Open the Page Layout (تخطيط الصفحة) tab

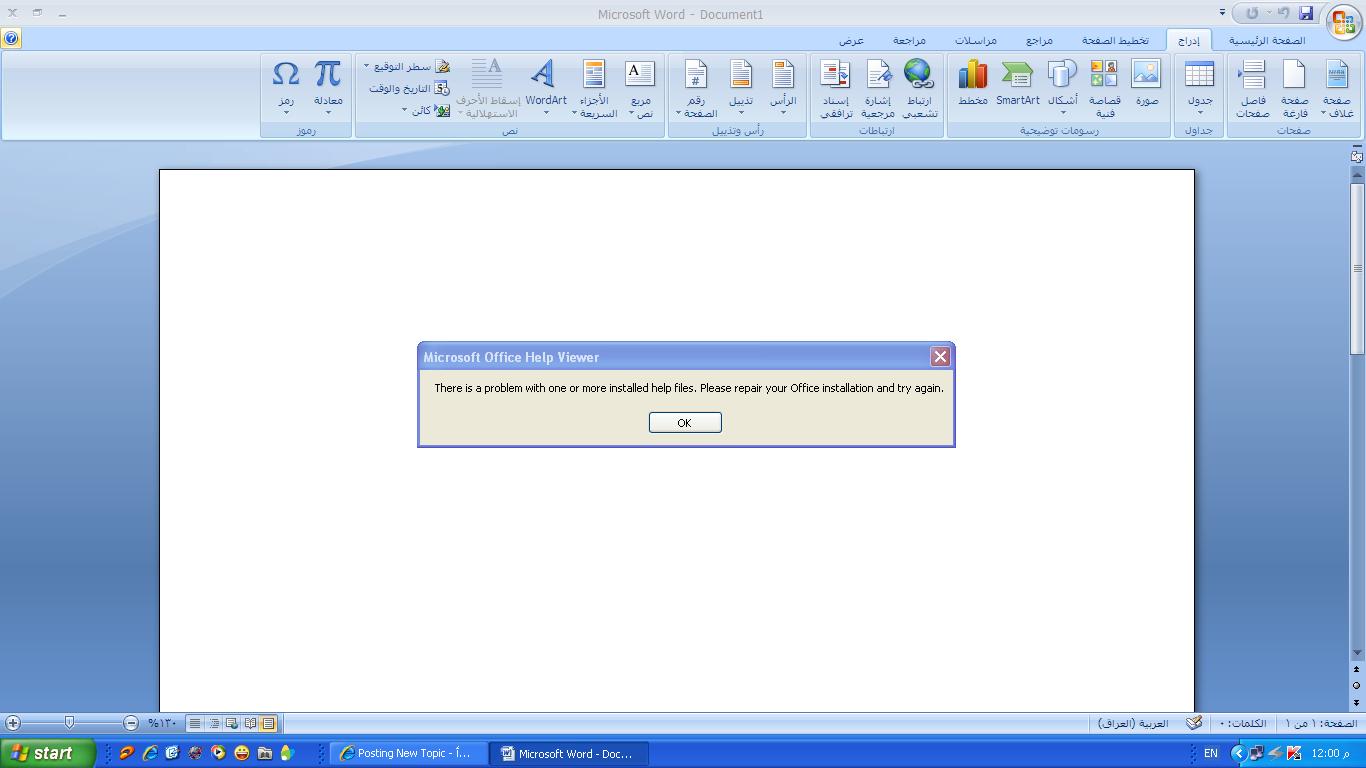pos(1115,41)
